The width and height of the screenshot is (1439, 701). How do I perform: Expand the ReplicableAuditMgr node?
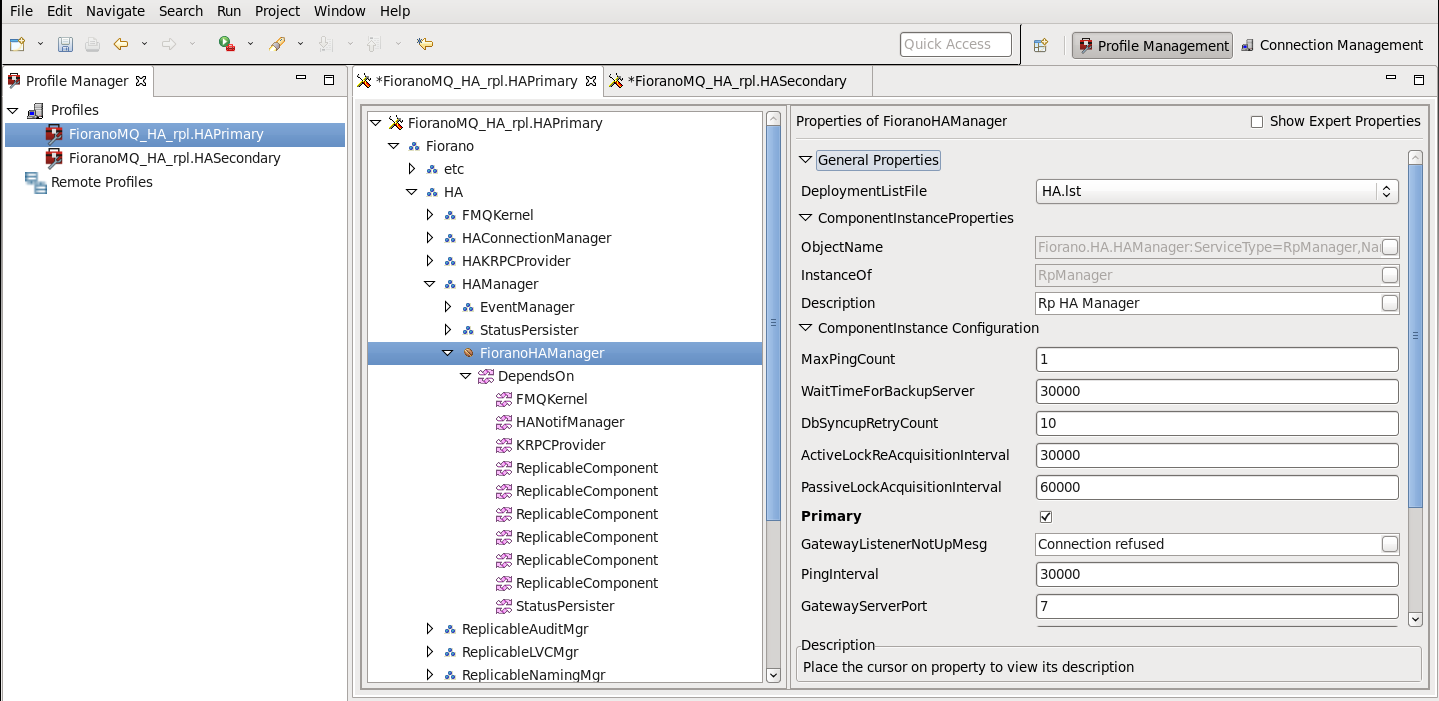click(x=430, y=629)
